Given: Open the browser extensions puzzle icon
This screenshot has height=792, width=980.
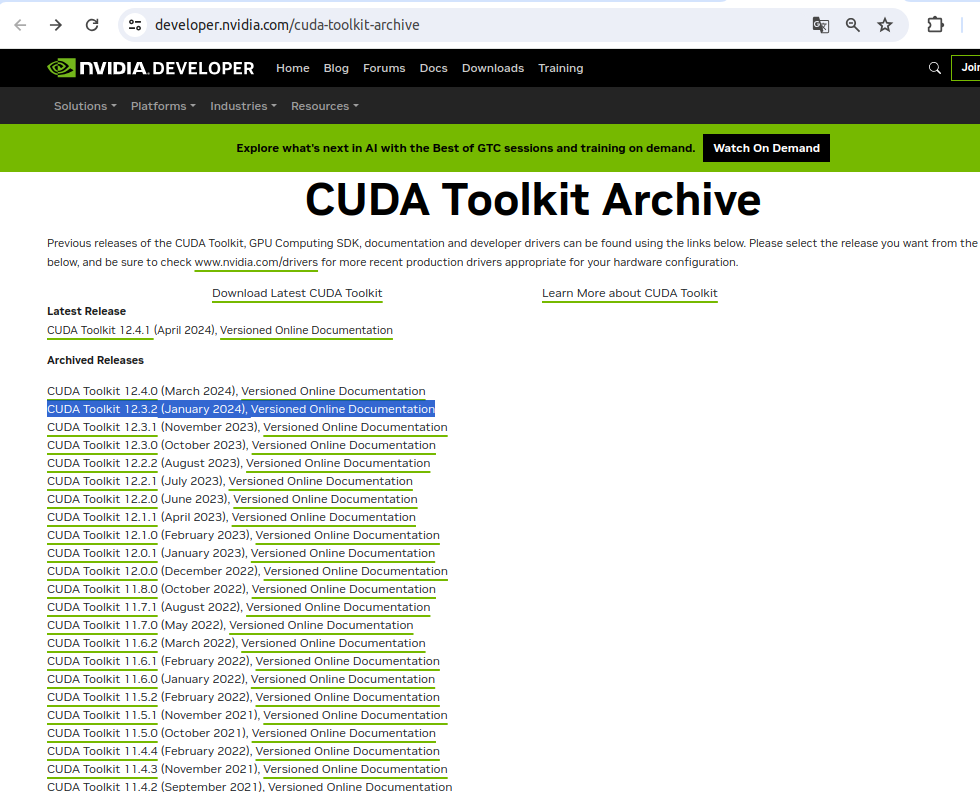Looking at the screenshot, I should [935, 25].
